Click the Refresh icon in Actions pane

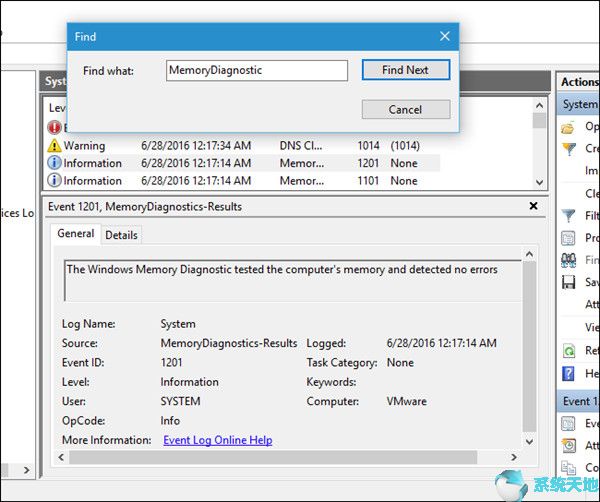pyautogui.click(x=568, y=350)
